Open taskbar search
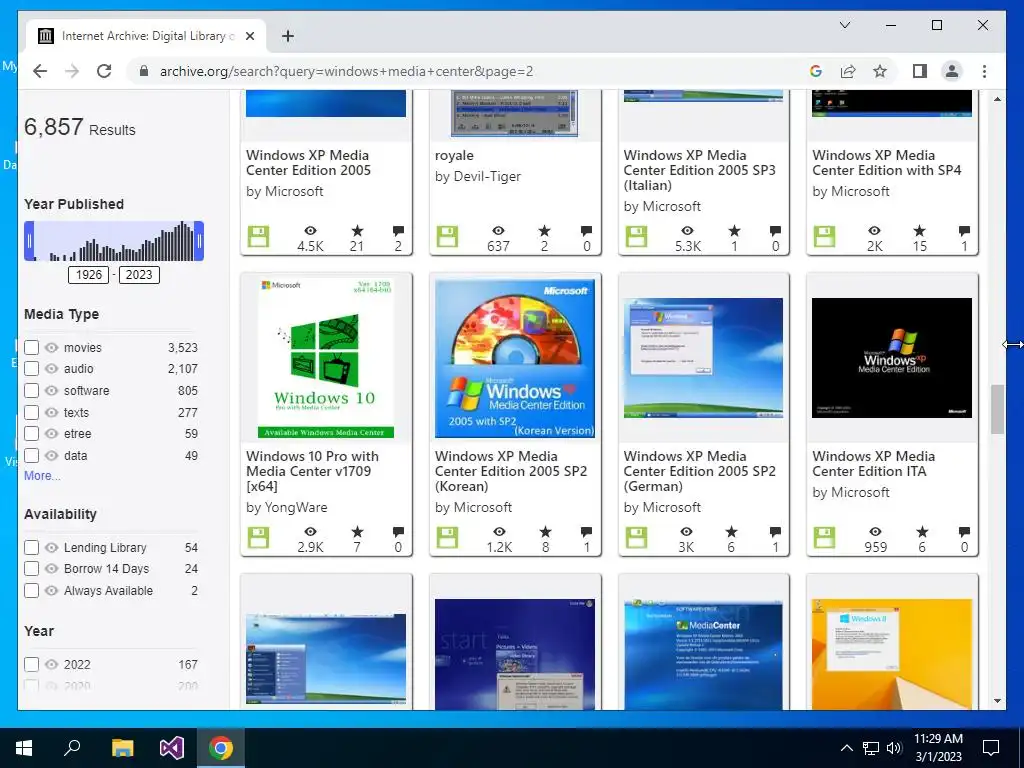 click(72, 748)
